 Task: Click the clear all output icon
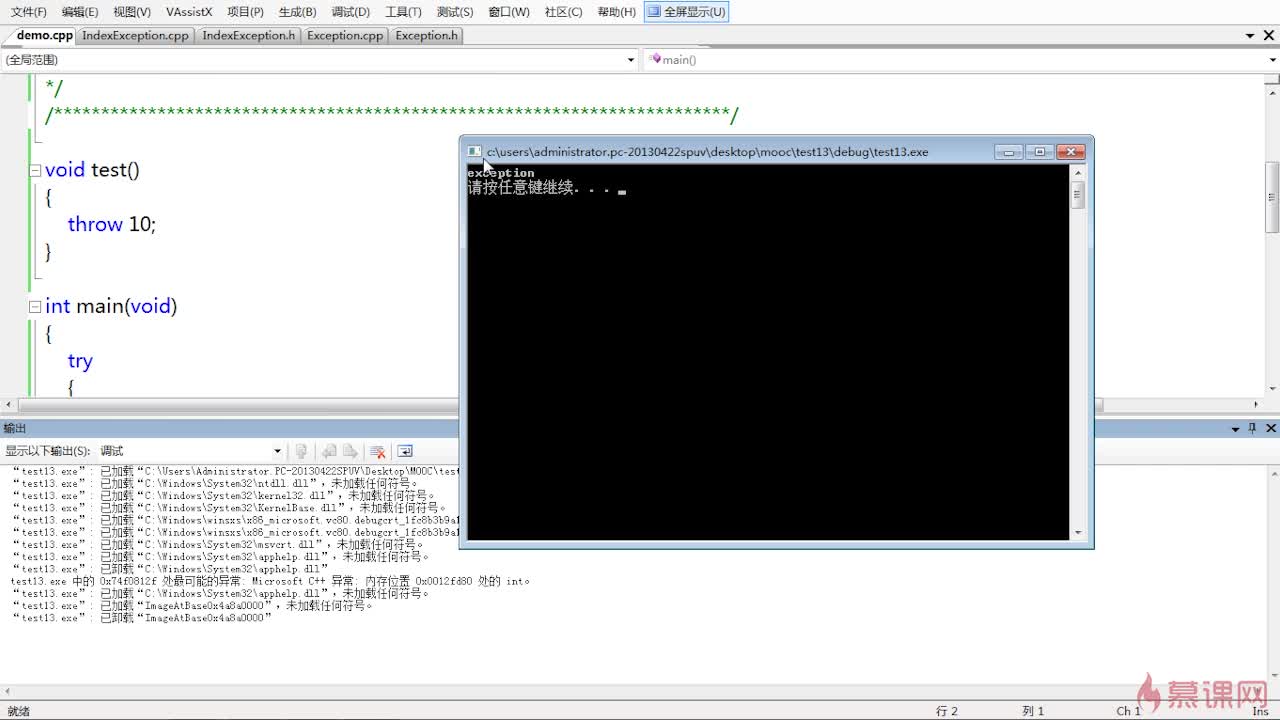[x=377, y=451]
